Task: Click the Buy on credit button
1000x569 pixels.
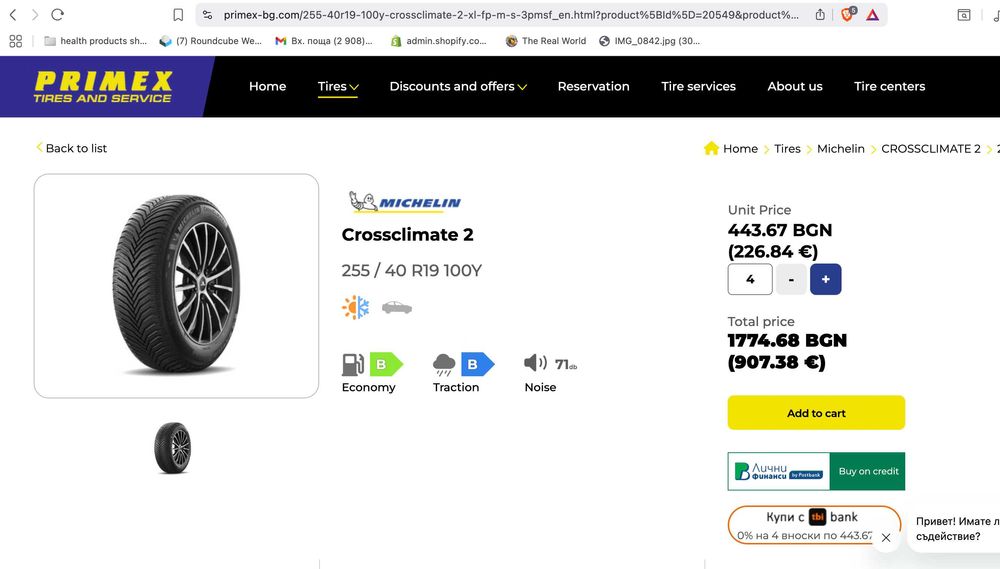Action: click(x=867, y=471)
